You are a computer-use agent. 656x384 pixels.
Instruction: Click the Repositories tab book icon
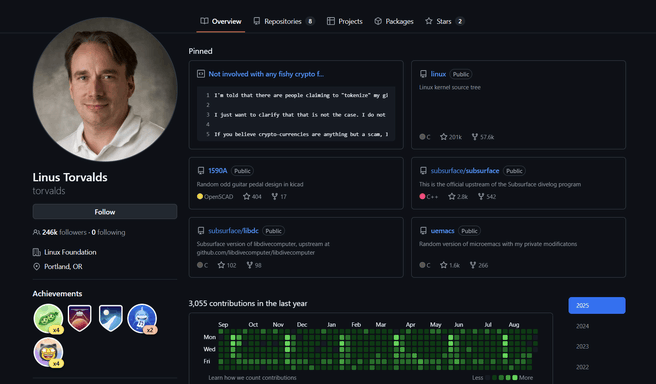coord(257,21)
